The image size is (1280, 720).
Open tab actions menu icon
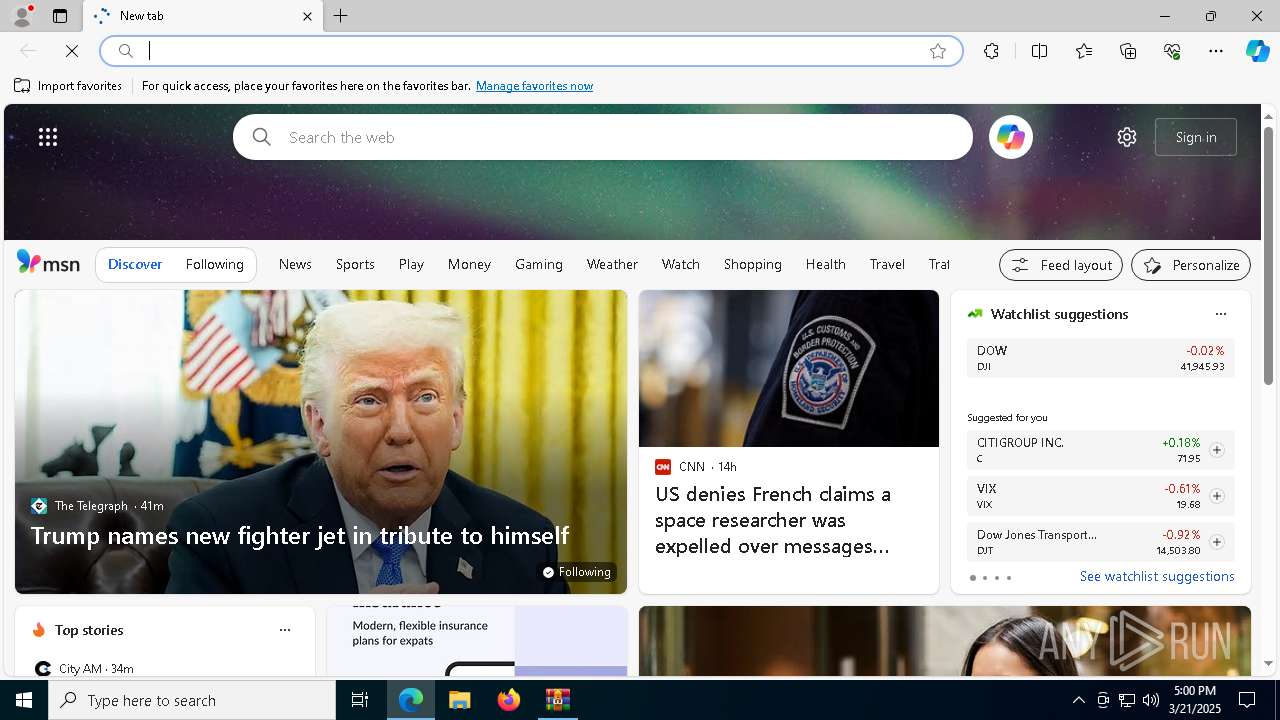pos(60,16)
